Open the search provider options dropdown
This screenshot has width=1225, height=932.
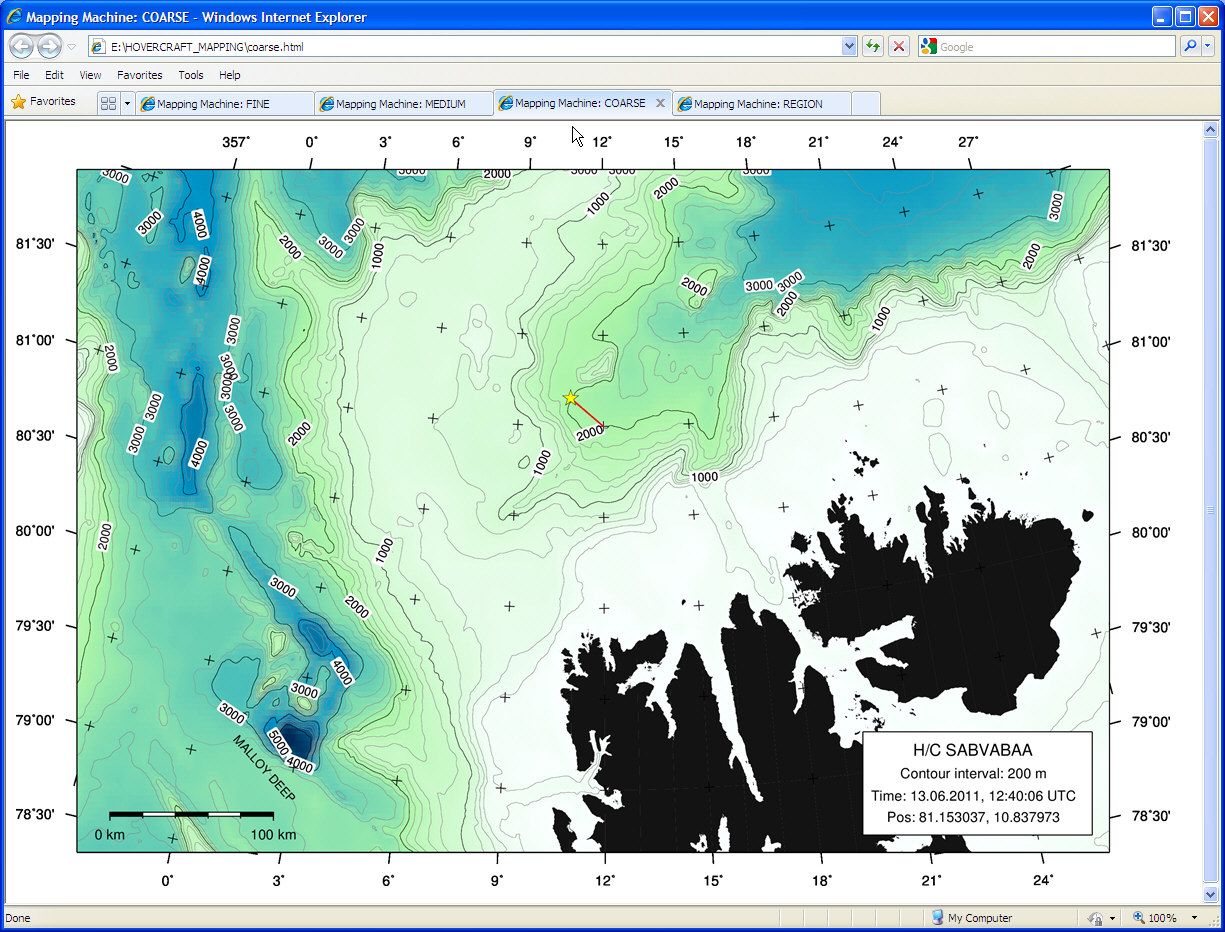tap(1208, 46)
